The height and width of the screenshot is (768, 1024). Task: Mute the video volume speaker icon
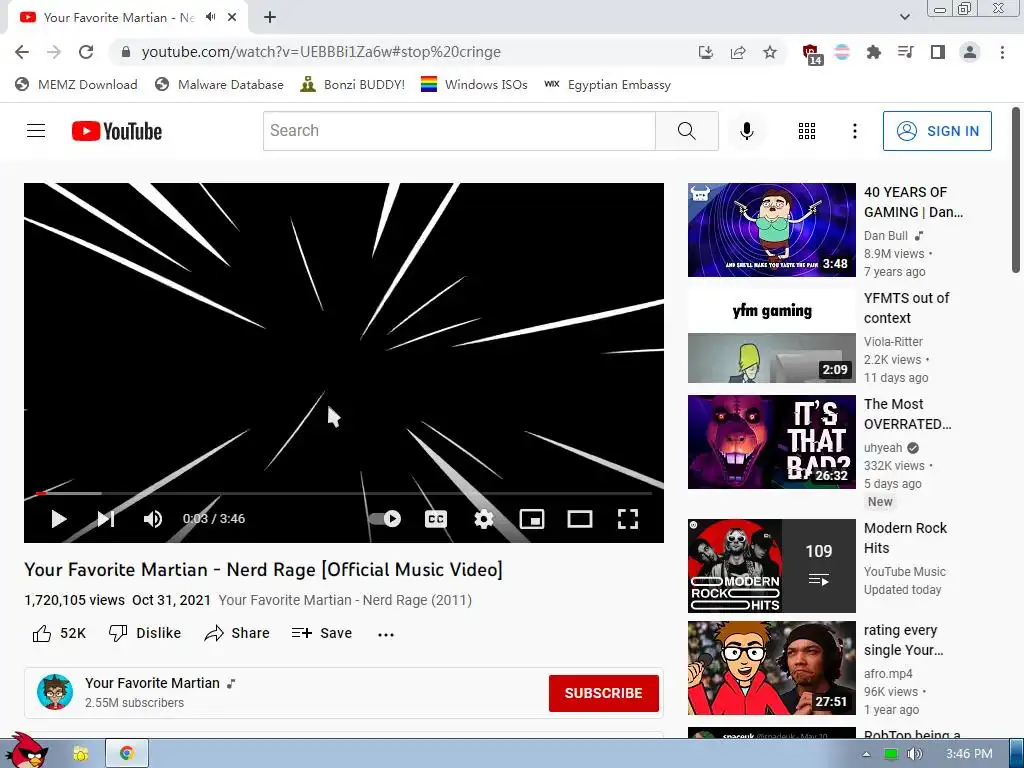coord(152,519)
